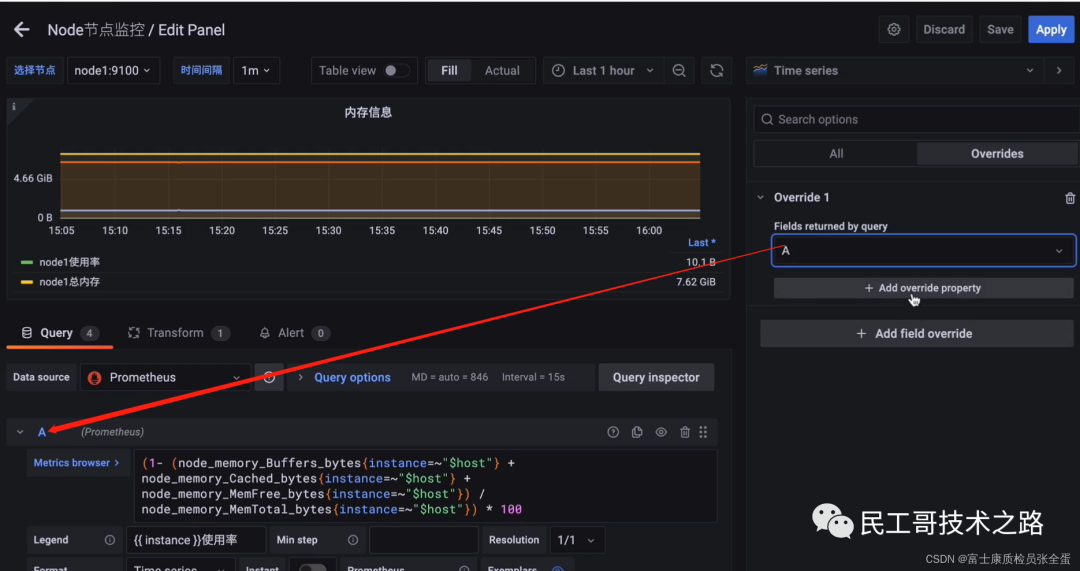Collapse Override 1 section

[760, 198]
